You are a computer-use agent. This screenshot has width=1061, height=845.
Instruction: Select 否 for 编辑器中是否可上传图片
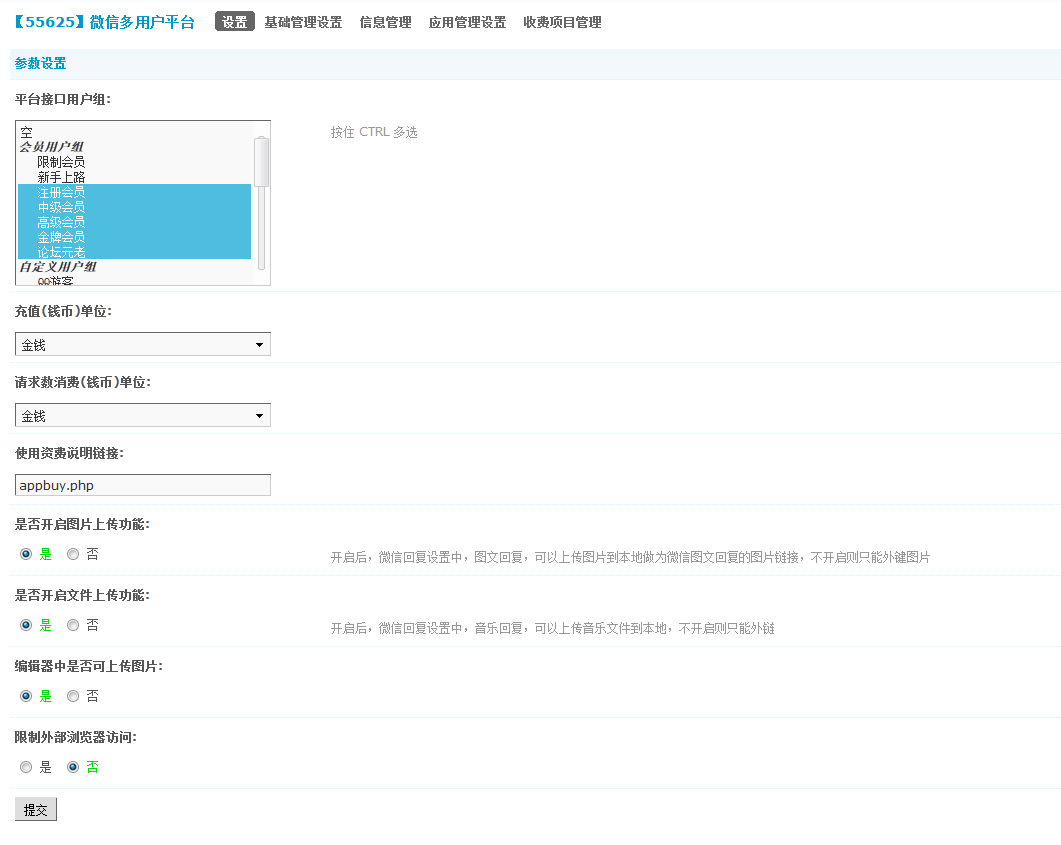coord(73,696)
